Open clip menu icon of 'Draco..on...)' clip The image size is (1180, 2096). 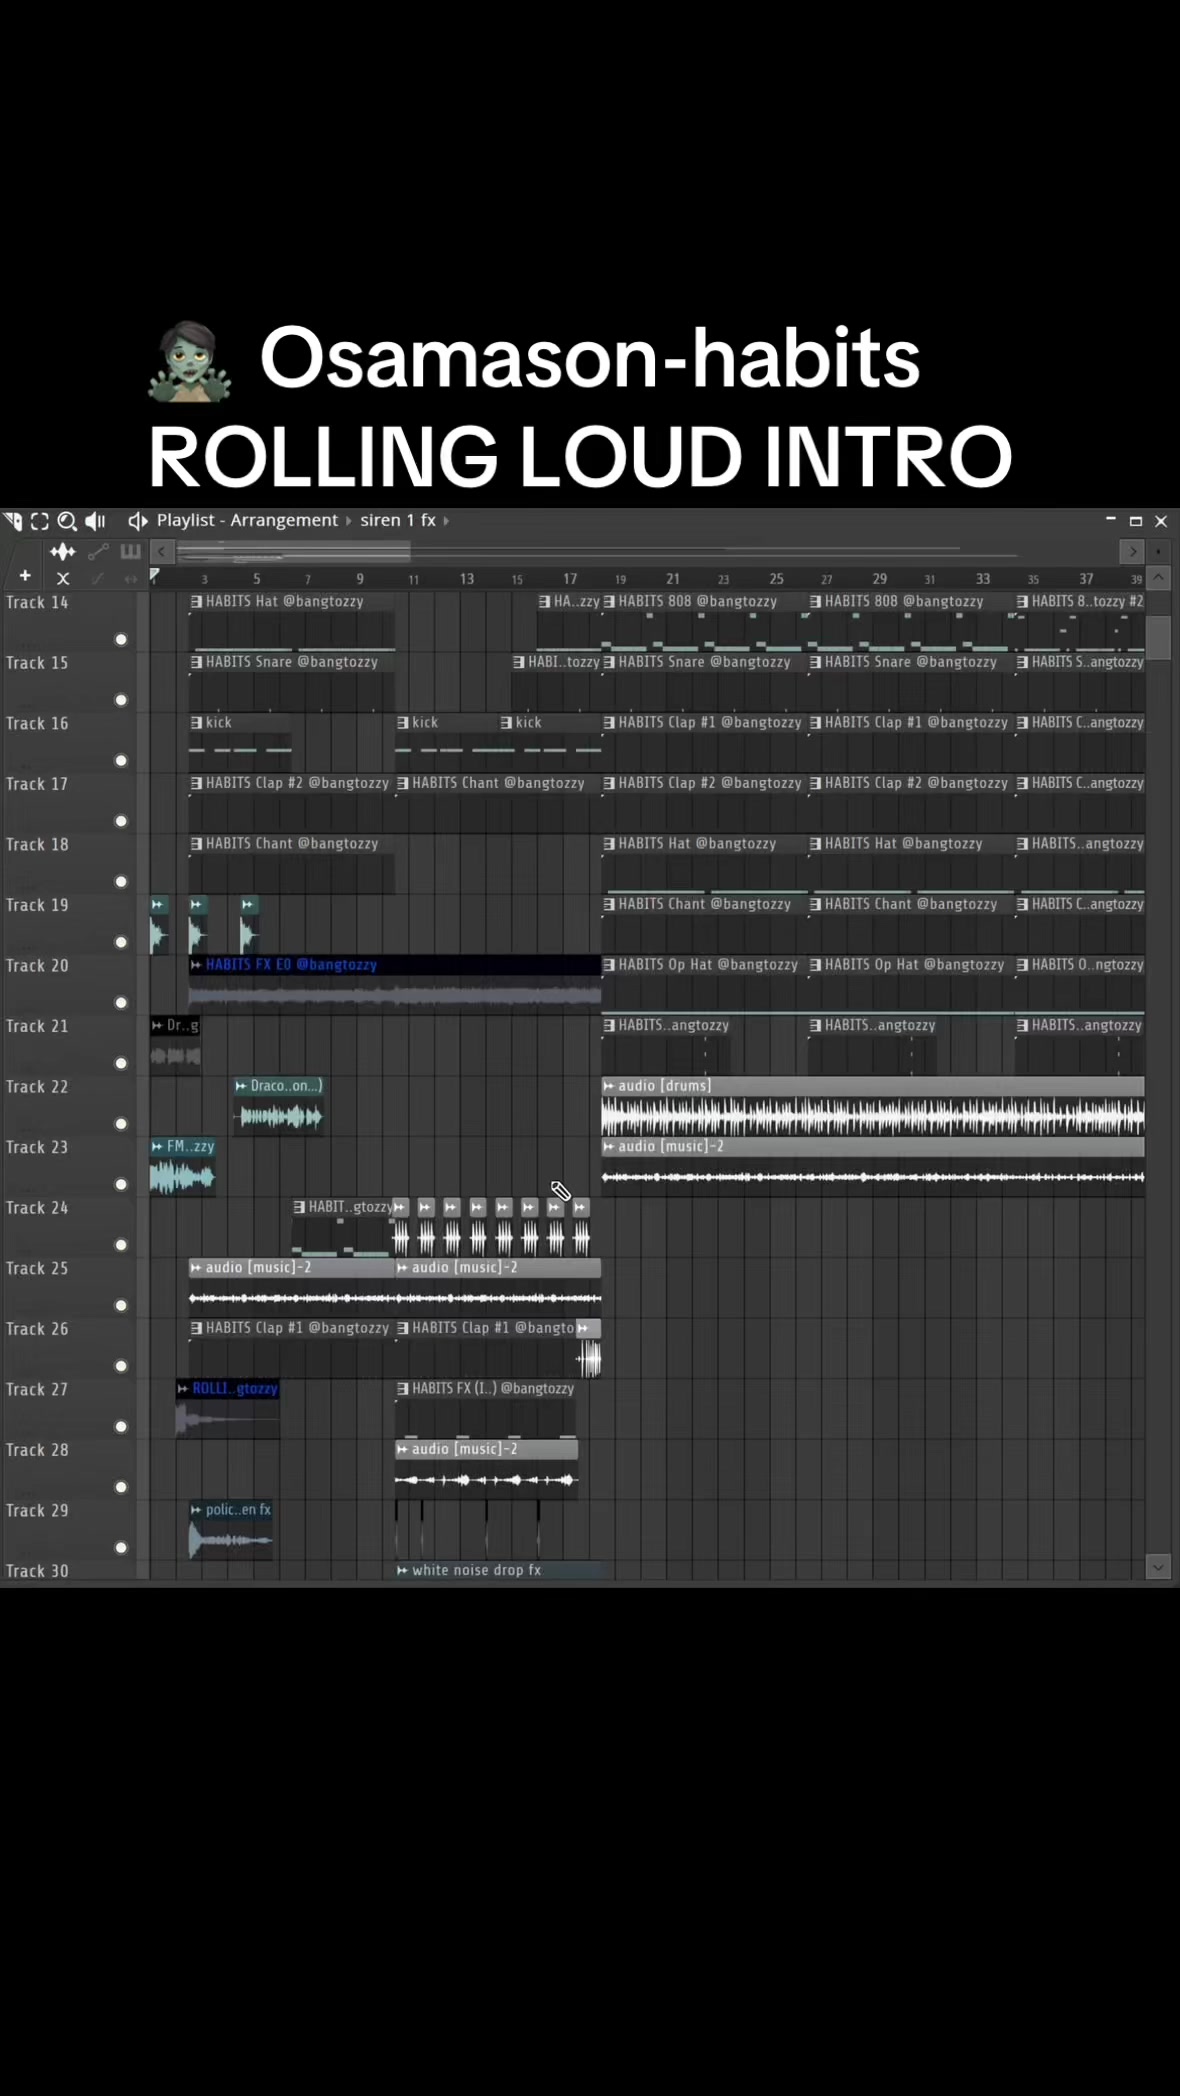click(x=241, y=1086)
